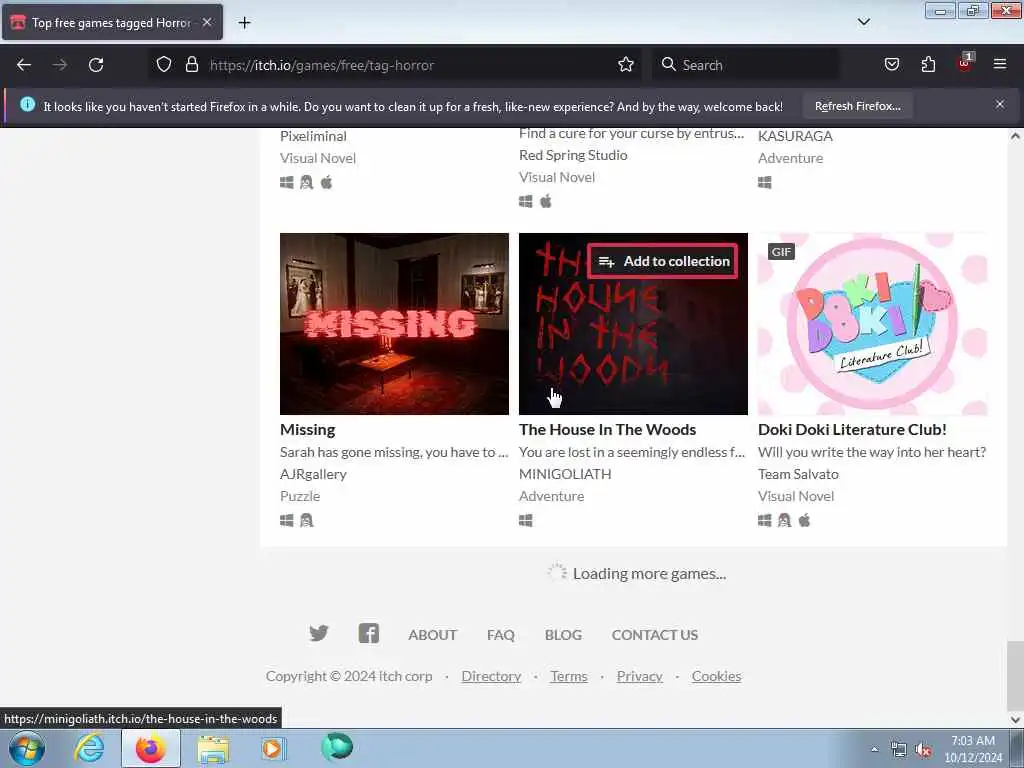This screenshot has width=1024, height=768.
Task: Open the Windows Start button
Action: [27, 748]
